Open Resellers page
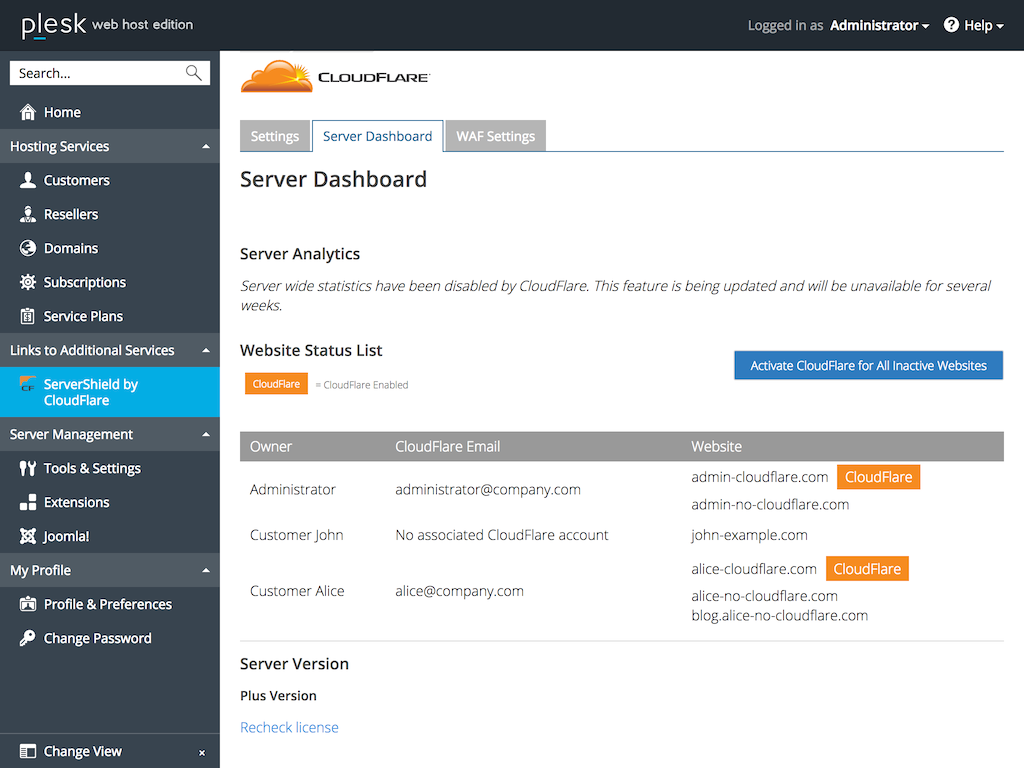1024x768 pixels. click(x=110, y=214)
